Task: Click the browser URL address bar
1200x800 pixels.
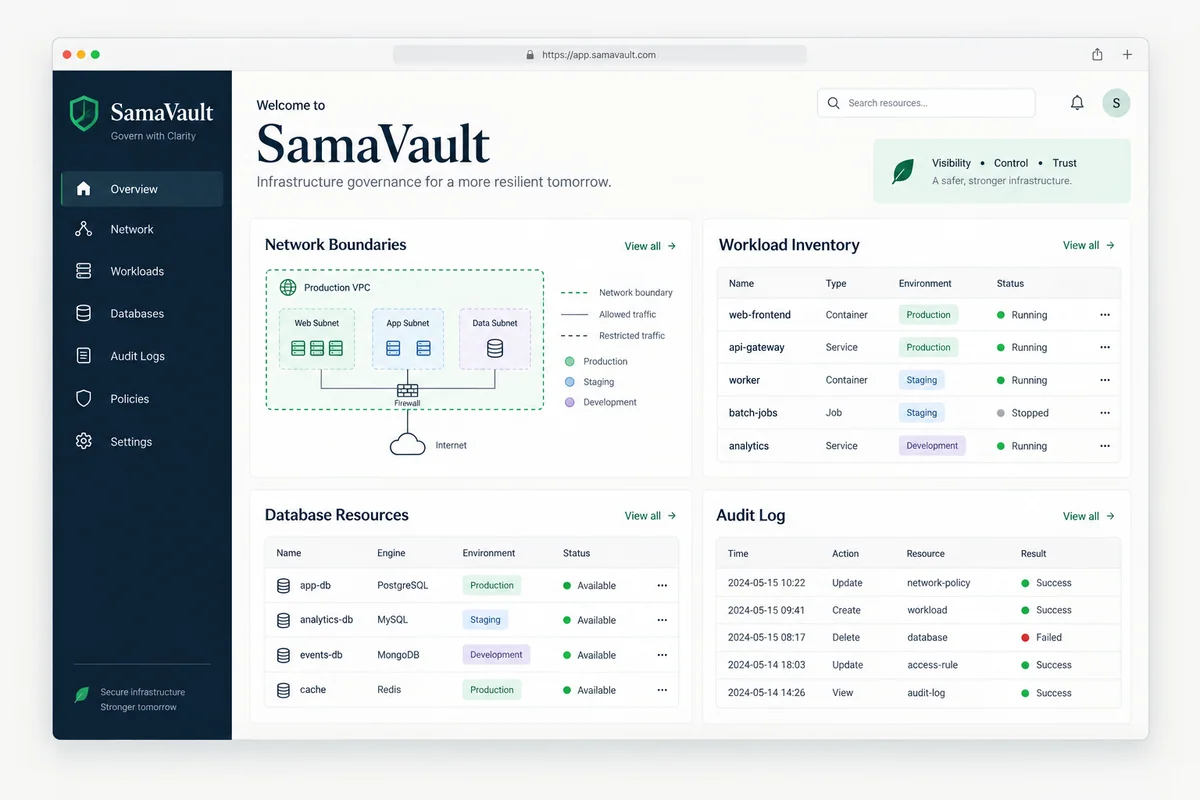Action: [x=600, y=55]
